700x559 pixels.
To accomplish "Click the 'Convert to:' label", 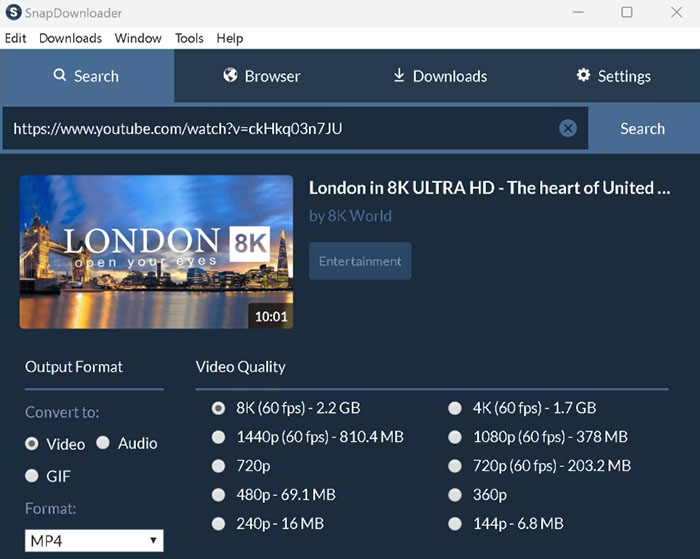I will pos(62,412).
